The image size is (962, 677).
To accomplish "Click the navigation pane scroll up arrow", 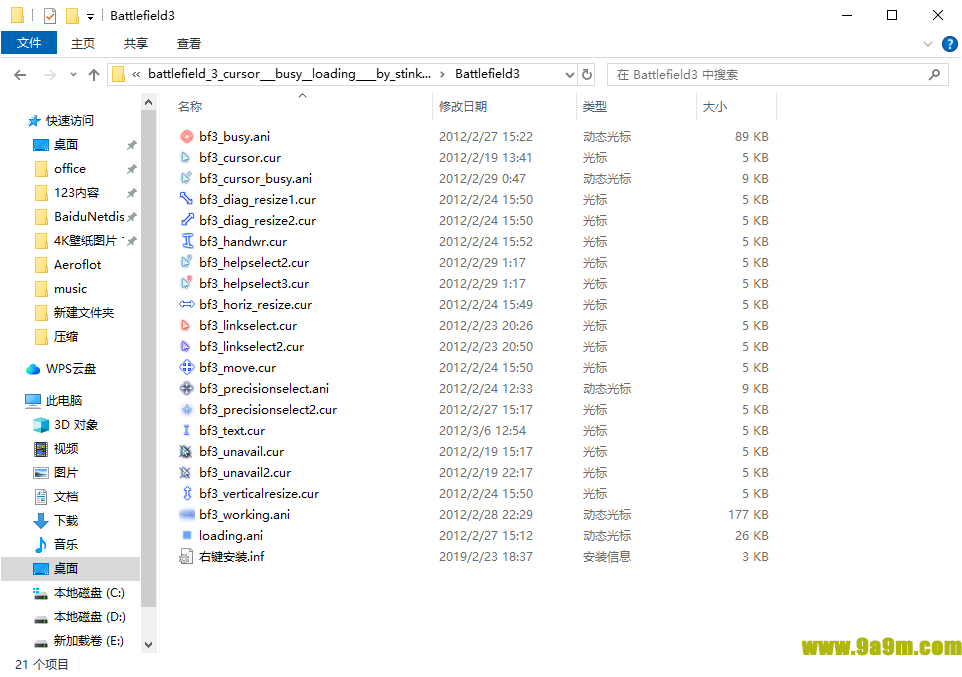I will 148,103.
